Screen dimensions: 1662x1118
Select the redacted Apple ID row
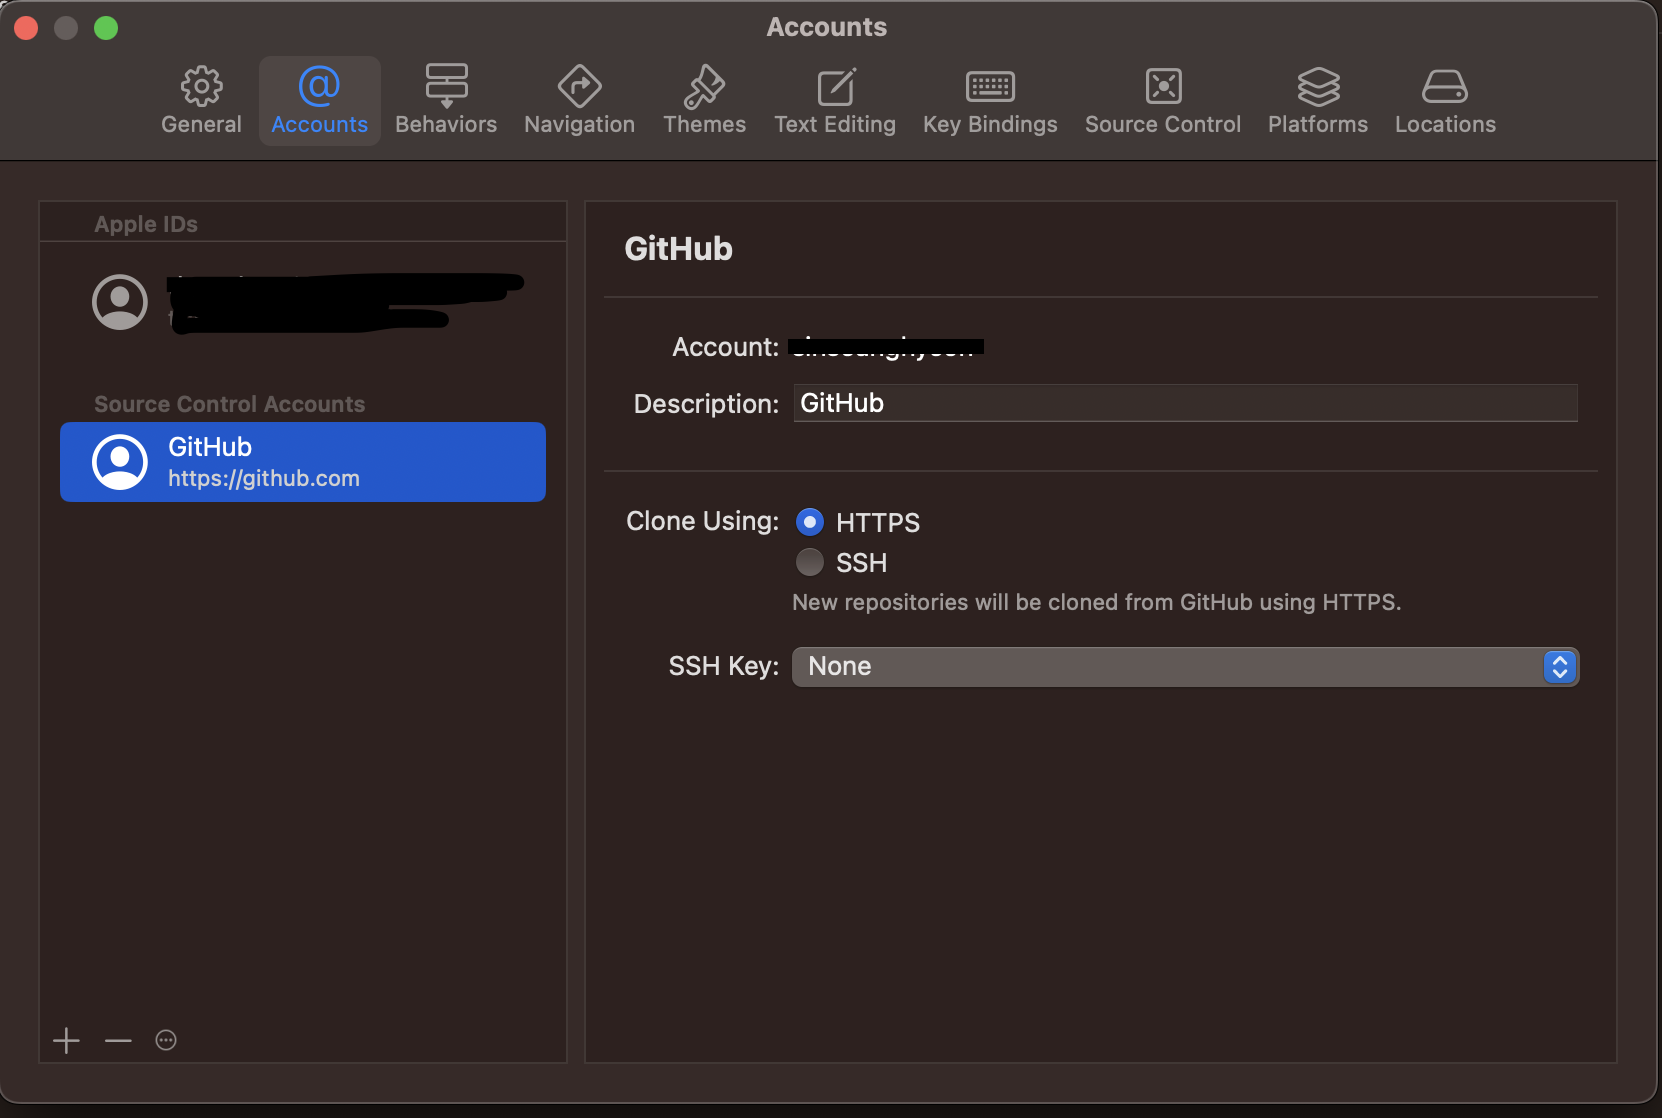(x=303, y=302)
